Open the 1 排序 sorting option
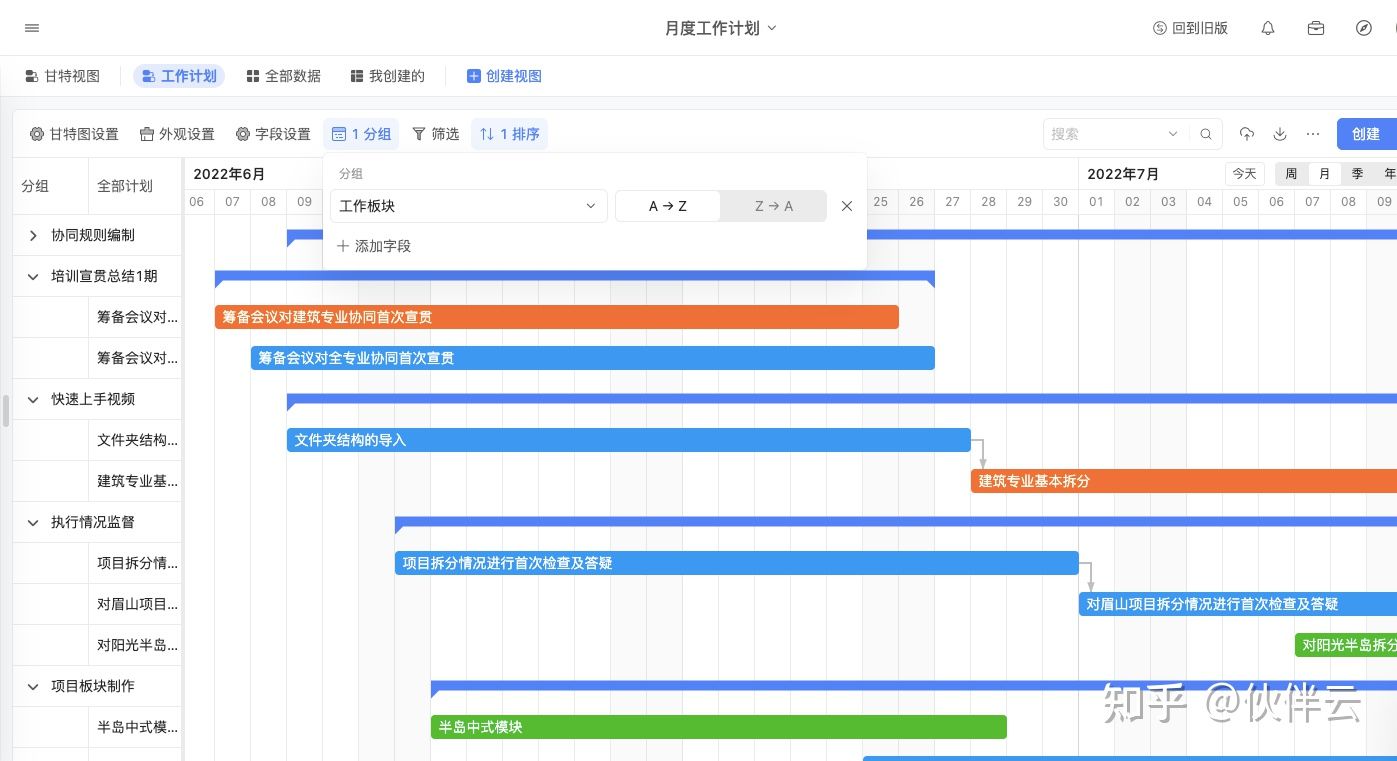Screen dimensions: 1397x761 click(509, 134)
